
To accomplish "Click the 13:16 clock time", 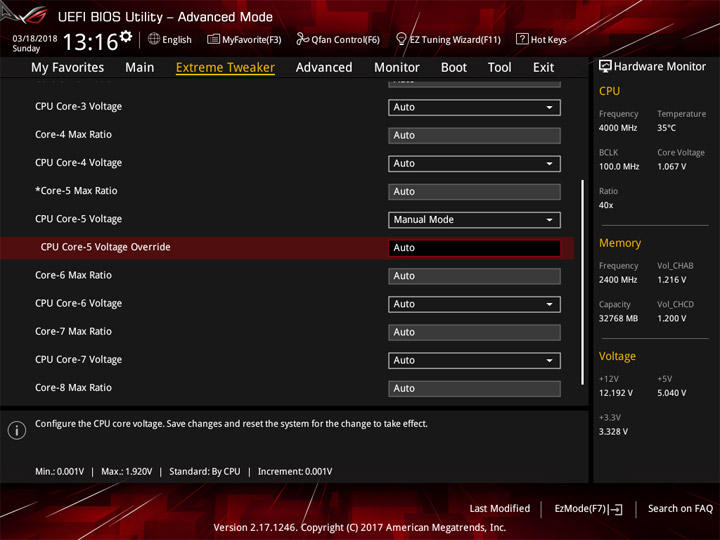I will pyautogui.click(x=90, y=42).
